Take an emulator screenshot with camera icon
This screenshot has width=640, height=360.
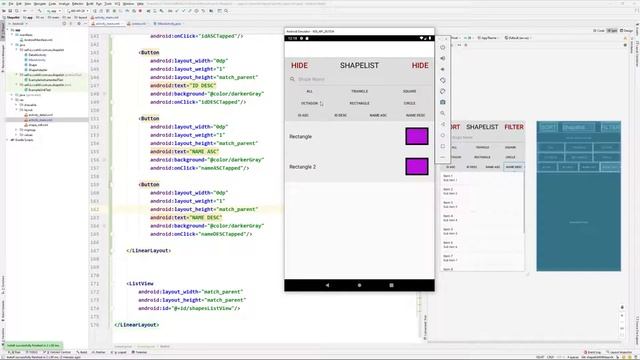point(442,102)
